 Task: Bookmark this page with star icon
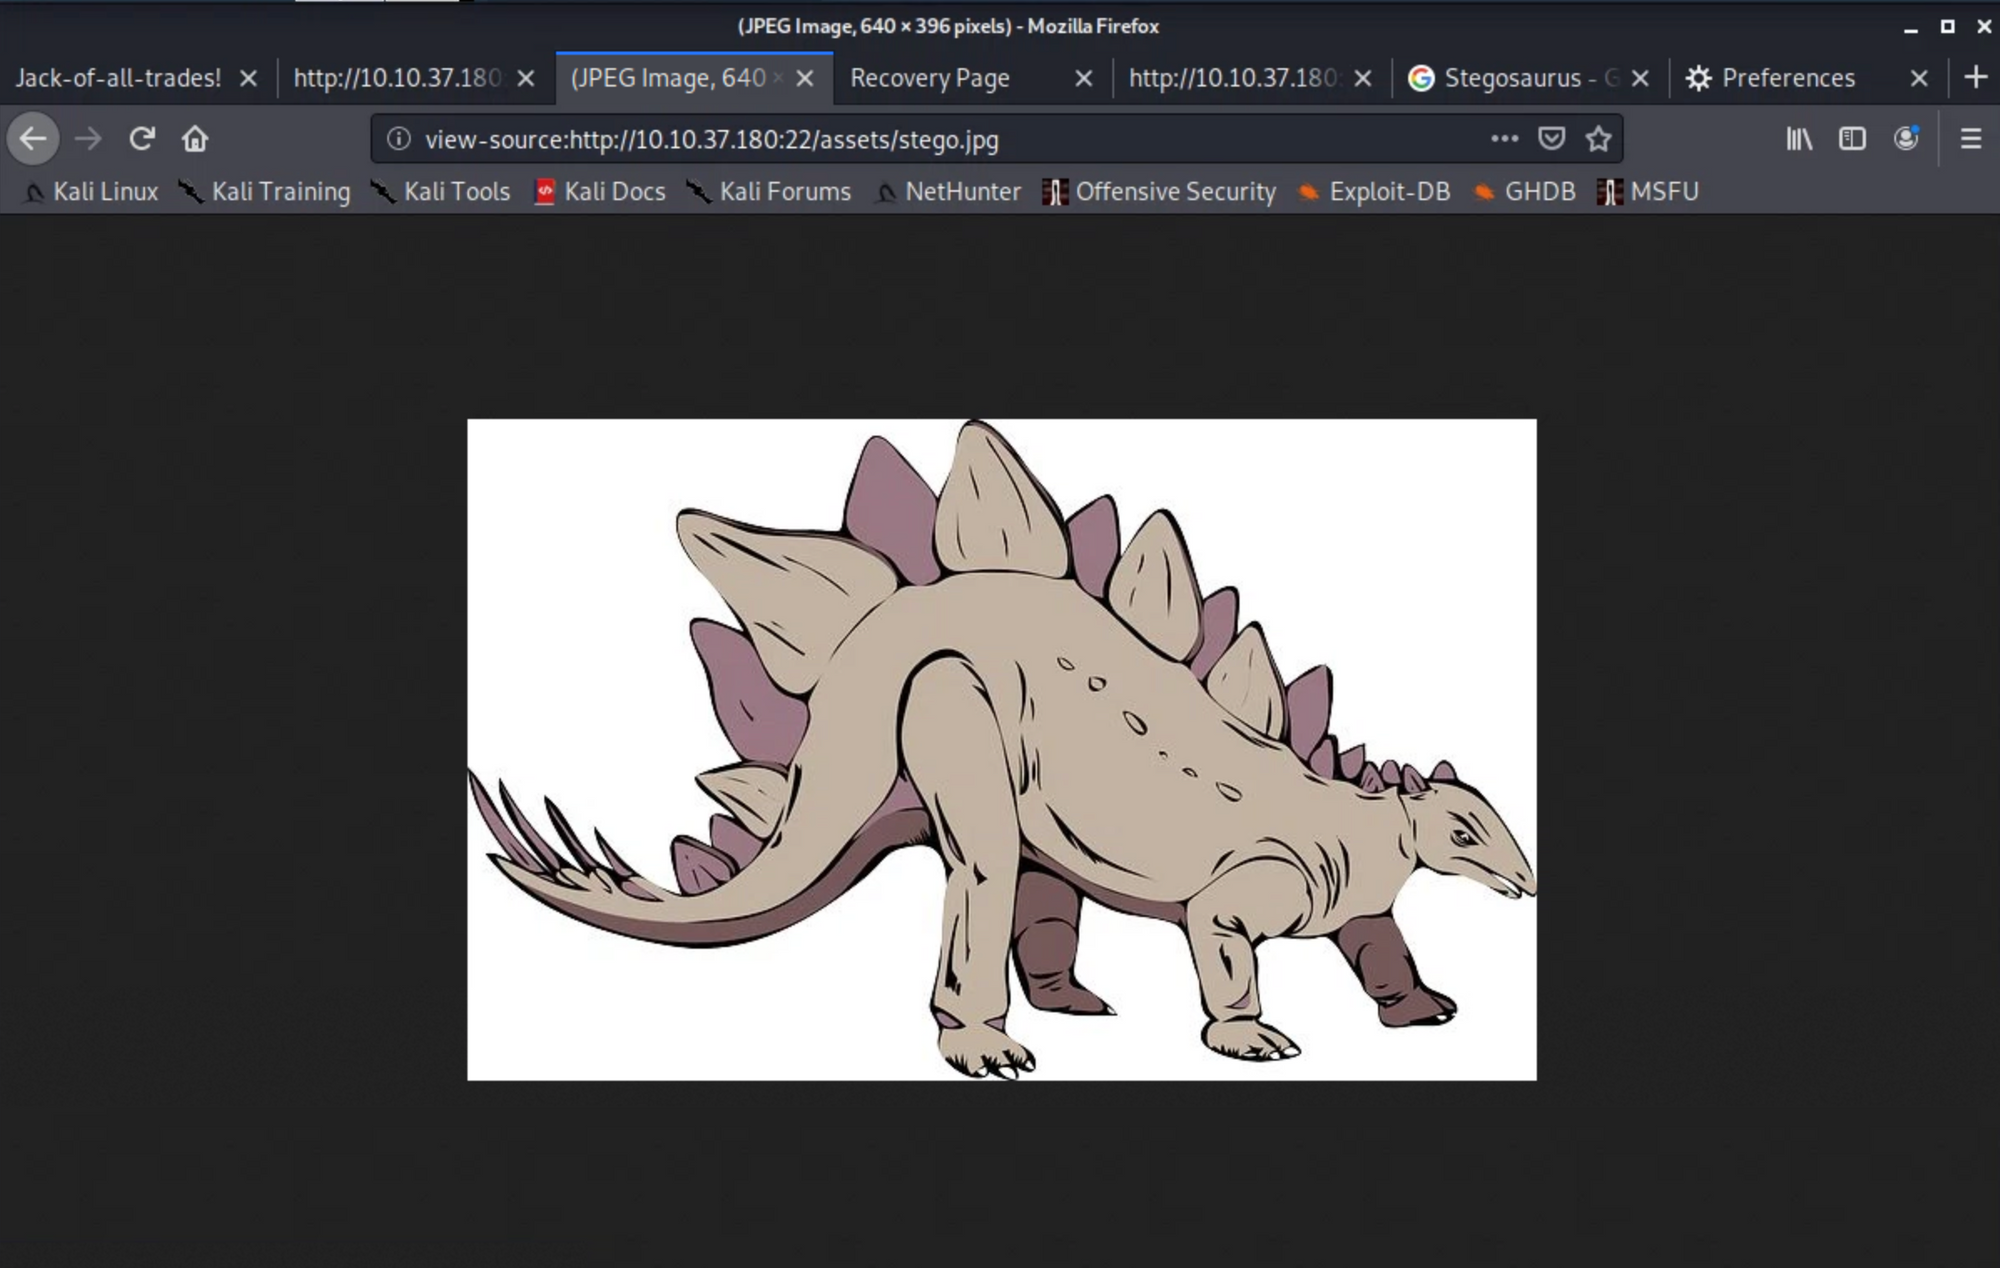(x=1598, y=139)
